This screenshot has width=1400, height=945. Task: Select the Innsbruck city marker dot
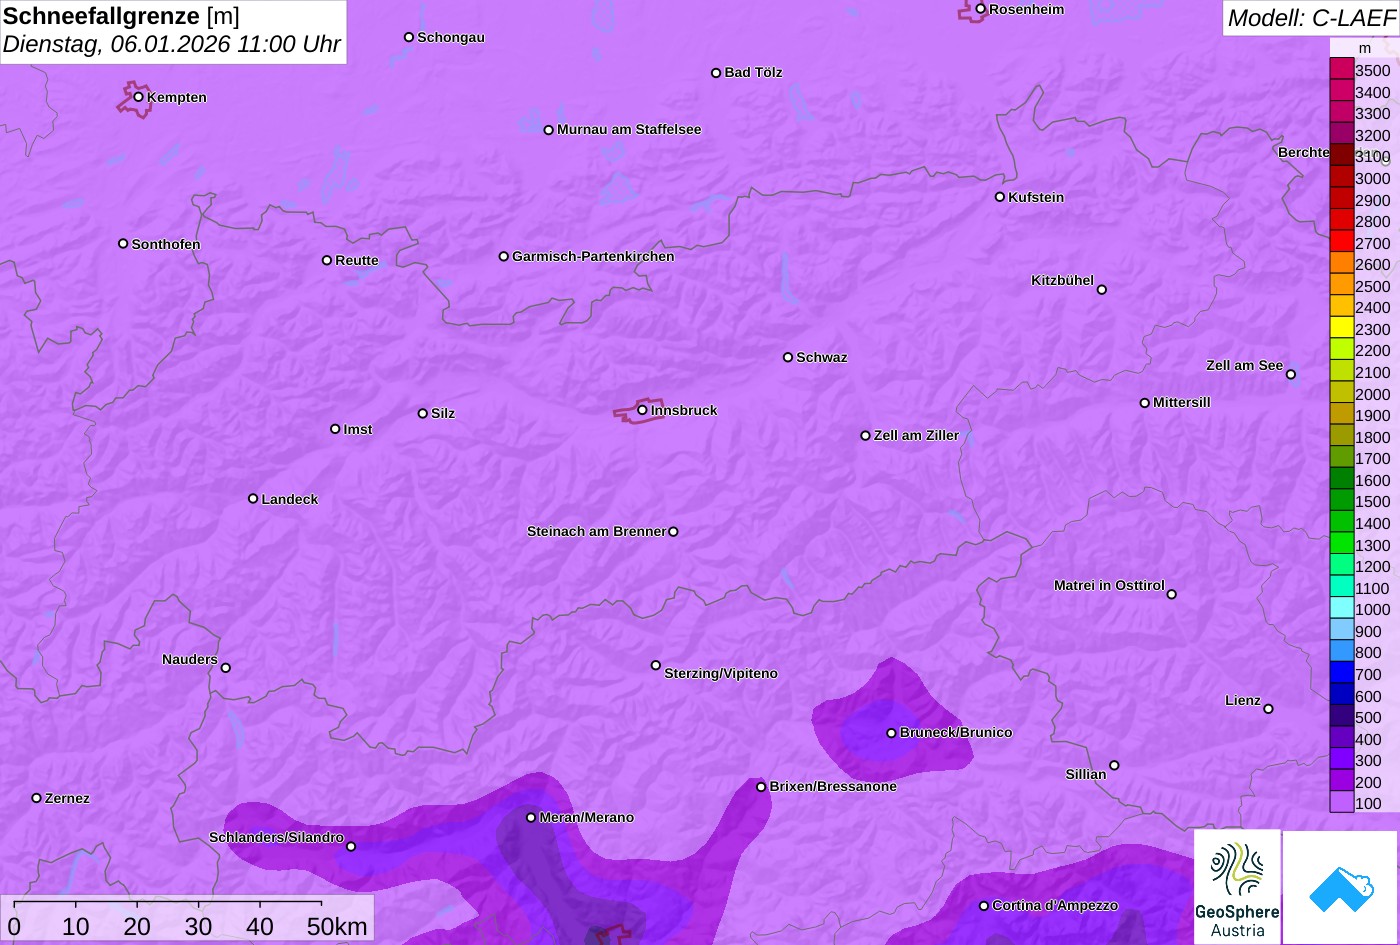(x=642, y=410)
